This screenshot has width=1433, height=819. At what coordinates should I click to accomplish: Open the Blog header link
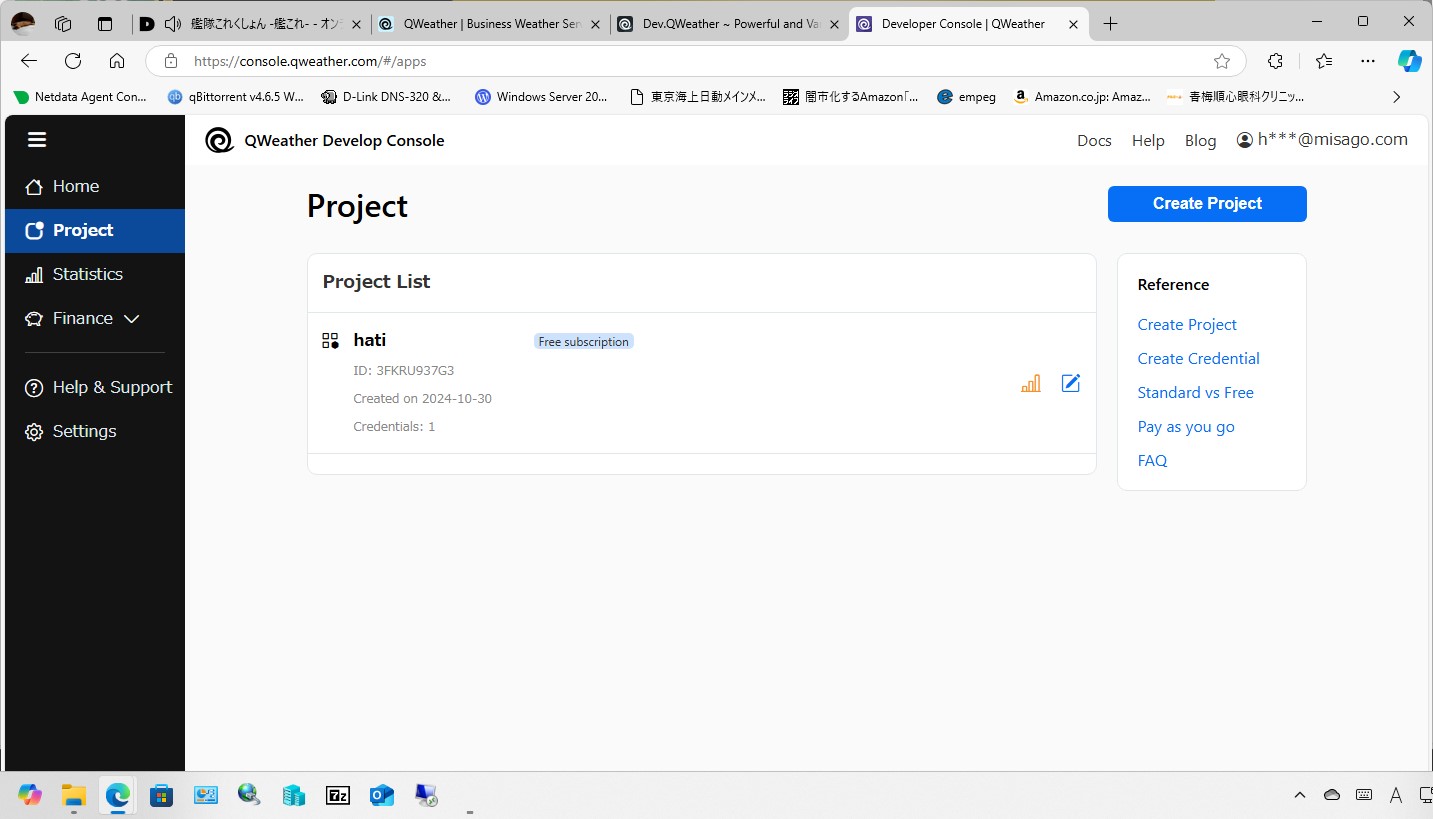[x=1200, y=141]
